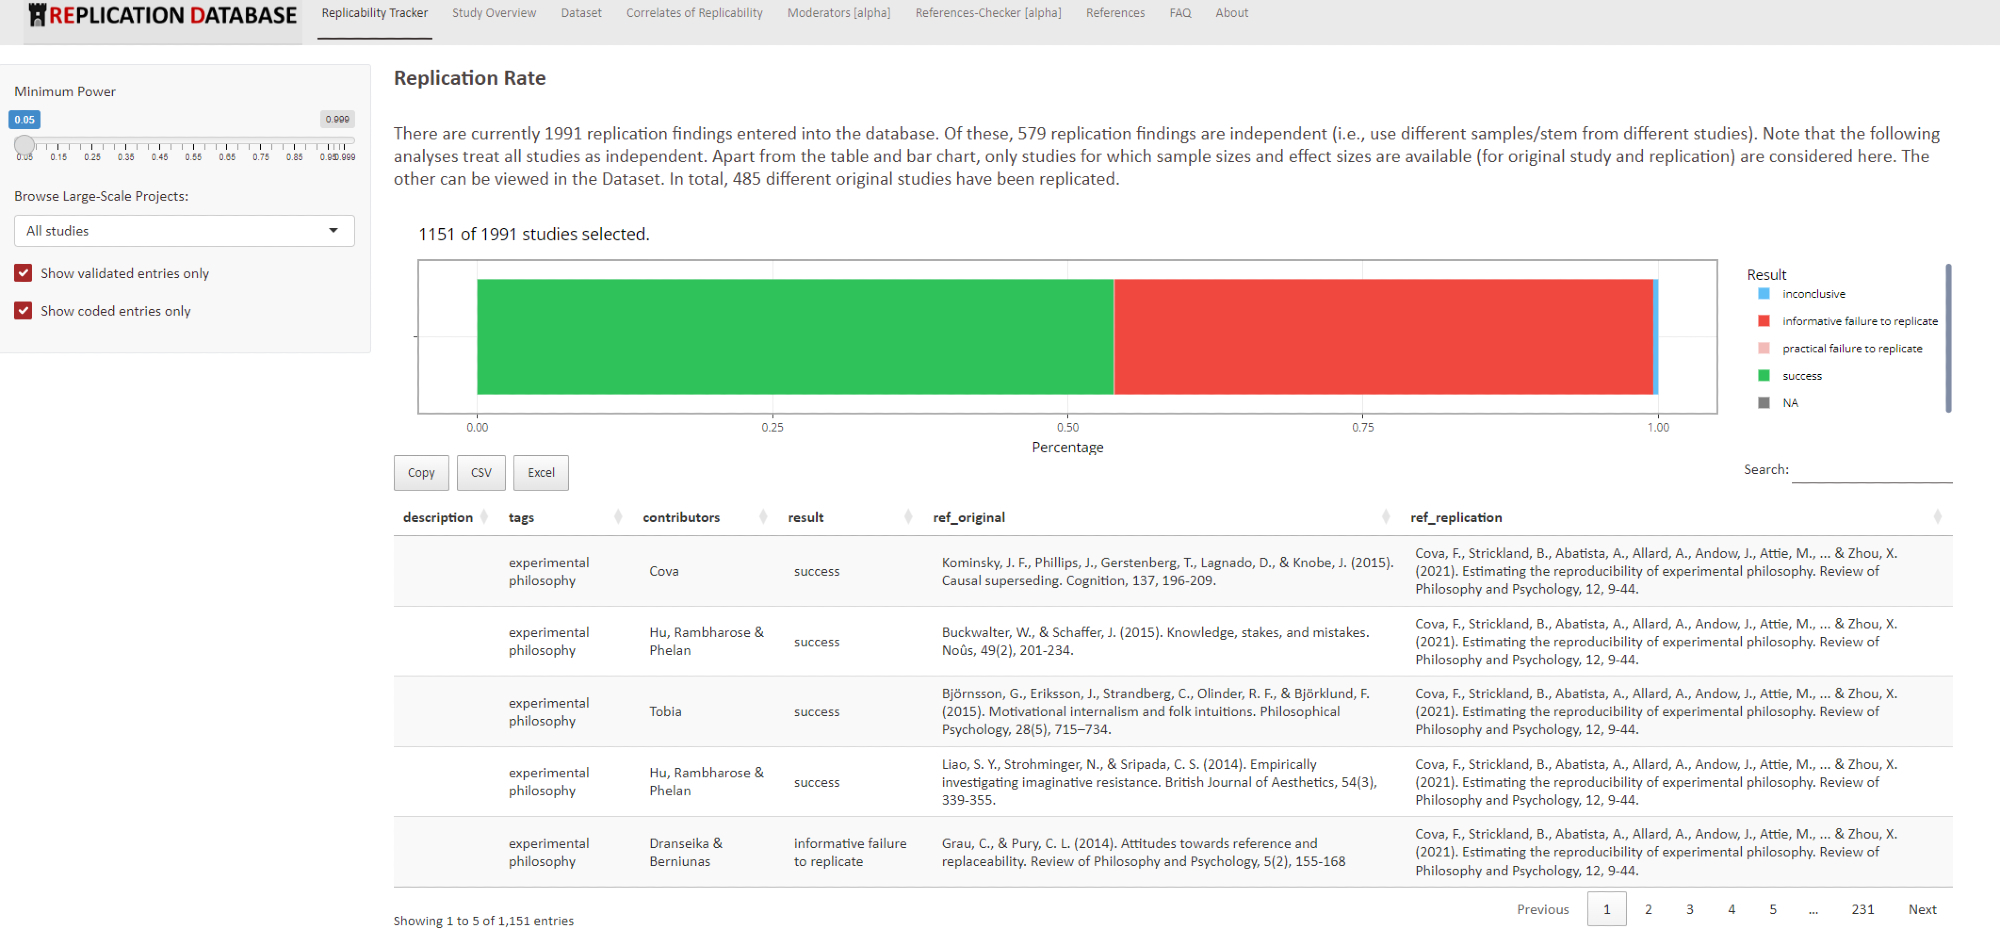Export the table with the CSV button
This screenshot has height=946, width=2000.
481,473
